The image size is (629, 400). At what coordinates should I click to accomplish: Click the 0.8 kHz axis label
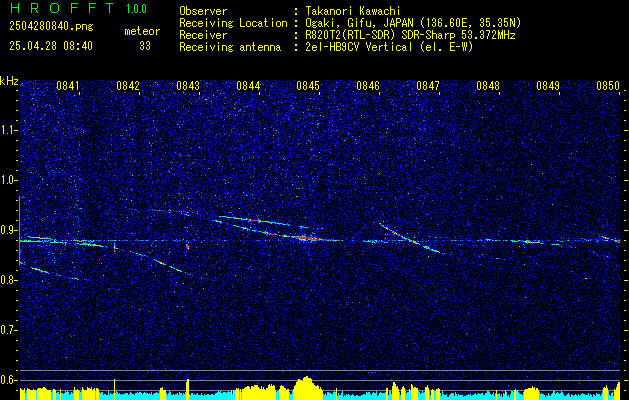pyautogui.click(x=9, y=280)
